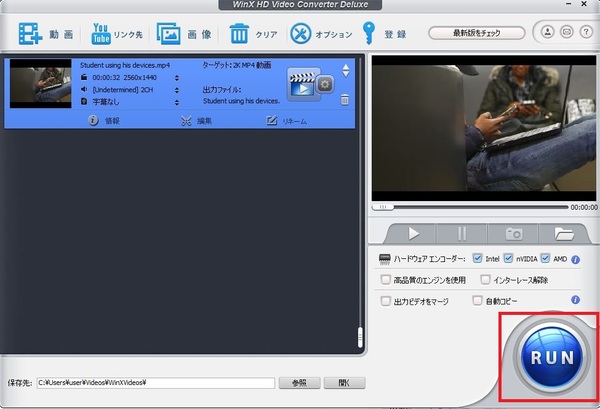The width and height of the screenshot is (600, 409).
Task: Click the 保存先 output path field
Action: coord(156,383)
